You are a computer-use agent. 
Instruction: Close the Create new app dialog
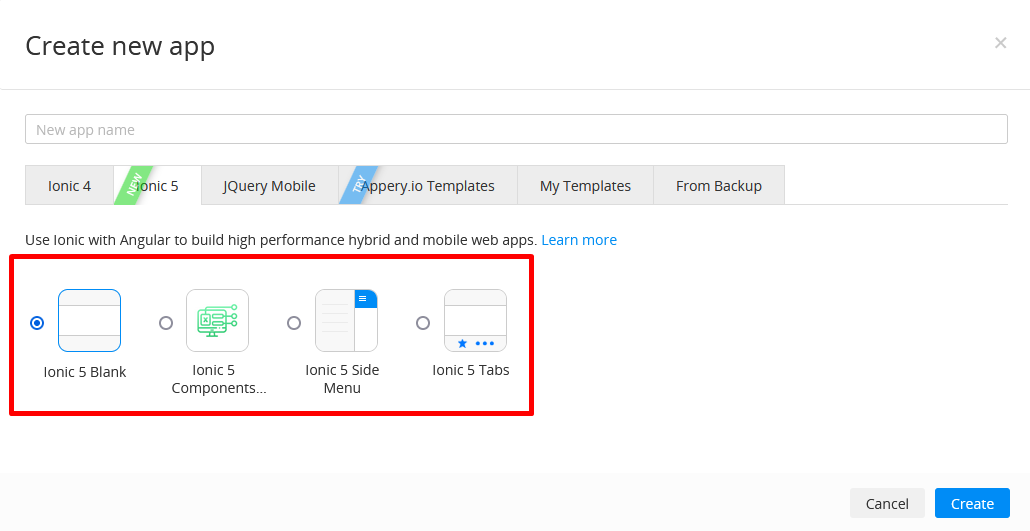1000,43
